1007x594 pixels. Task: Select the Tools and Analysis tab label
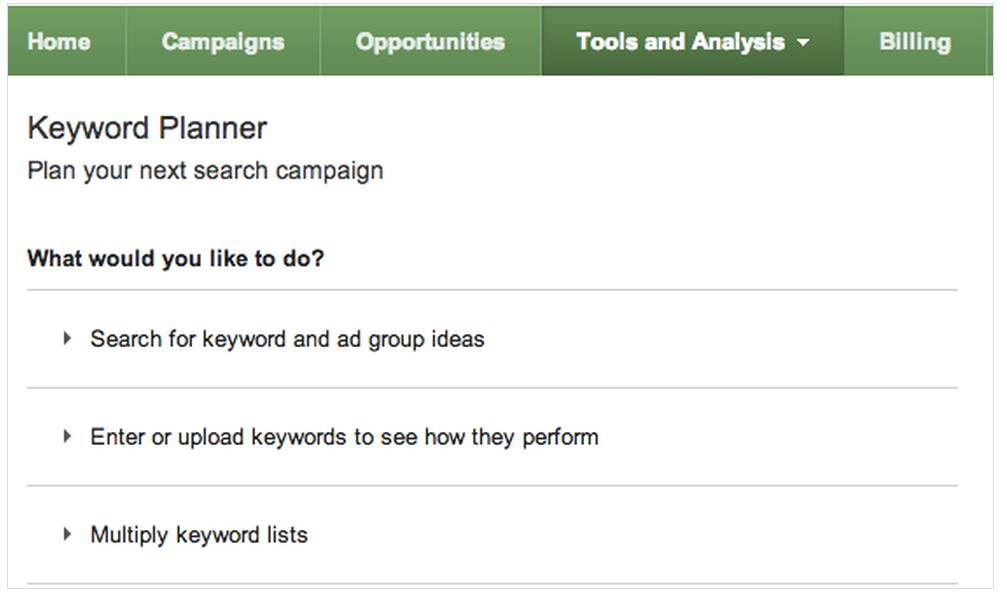pos(680,42)
